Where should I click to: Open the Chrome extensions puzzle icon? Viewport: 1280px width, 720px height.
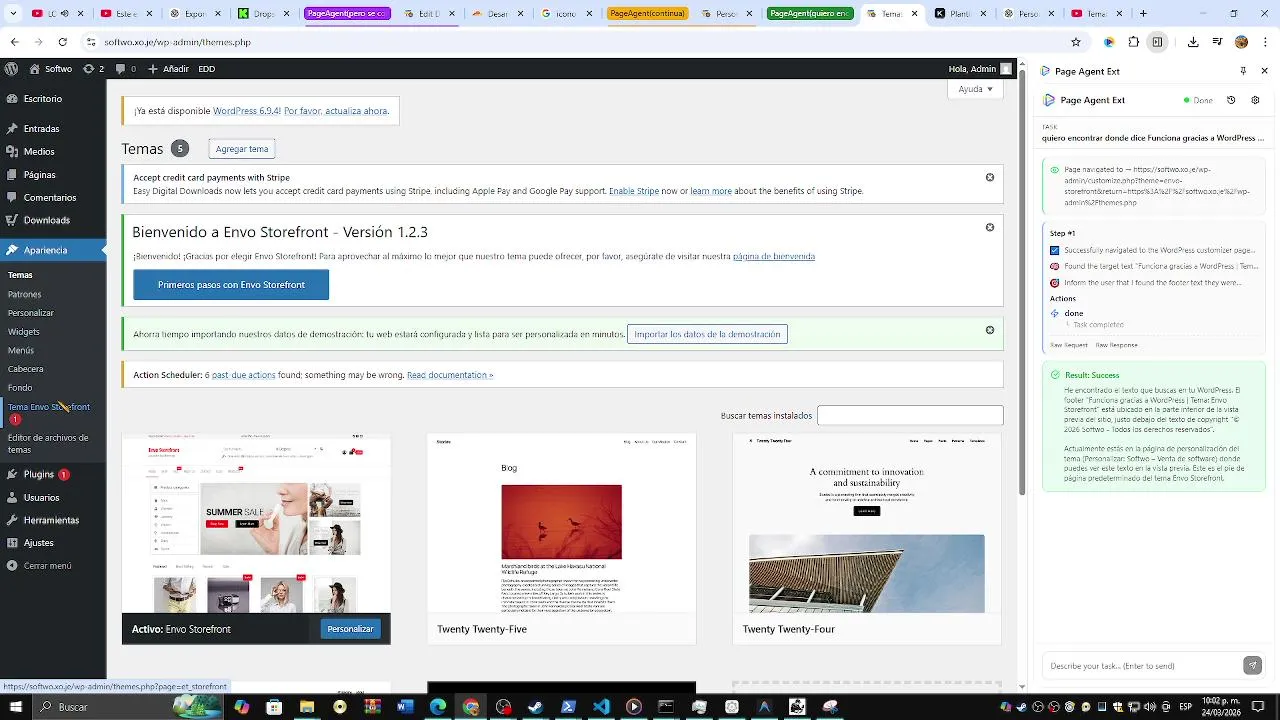pos(1133,42)
